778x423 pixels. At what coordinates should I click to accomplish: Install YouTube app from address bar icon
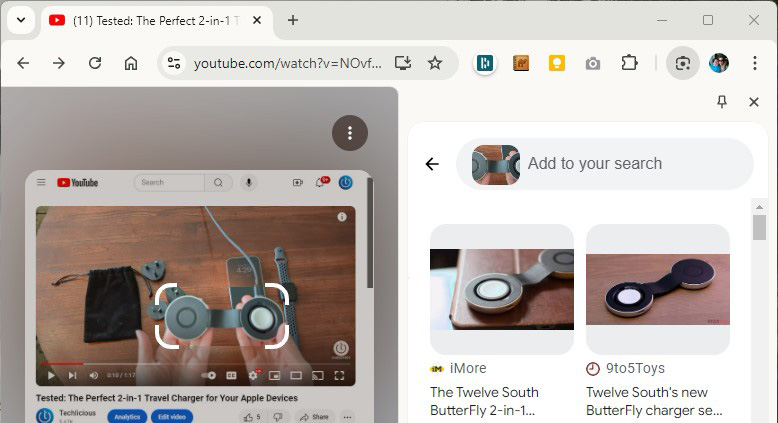tap(403, 63)
